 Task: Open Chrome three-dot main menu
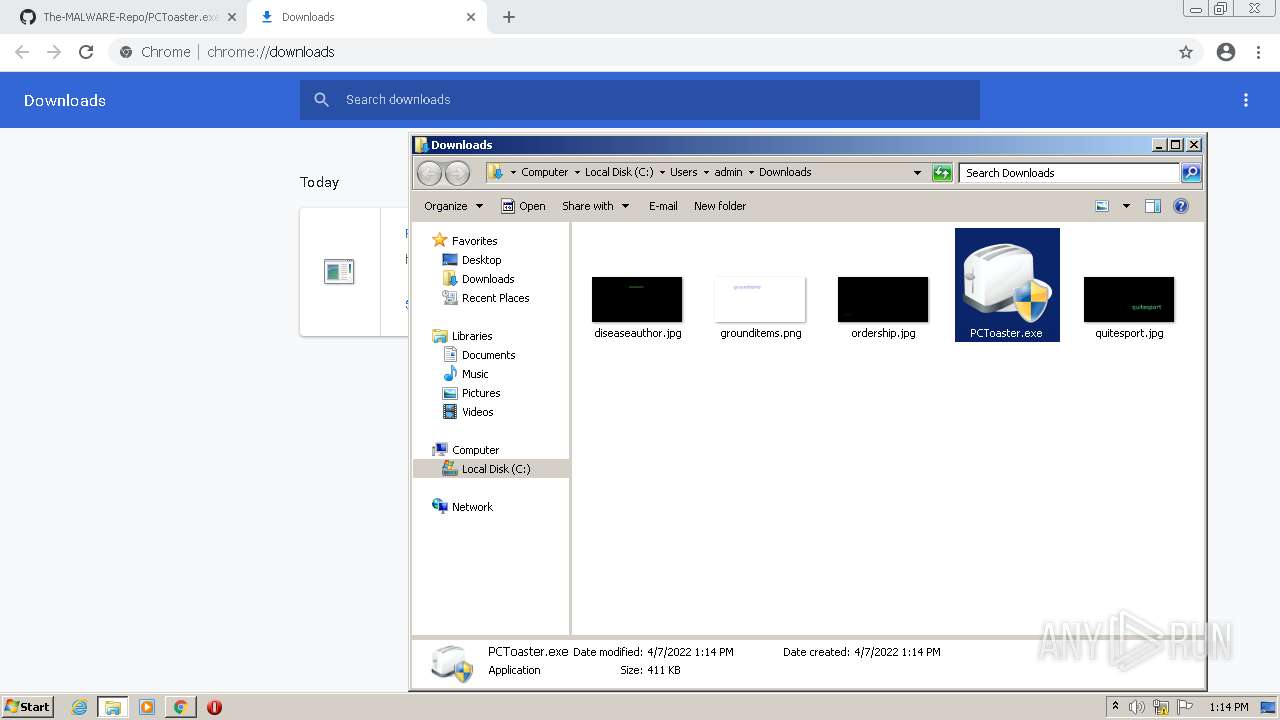coord(1259,52)
